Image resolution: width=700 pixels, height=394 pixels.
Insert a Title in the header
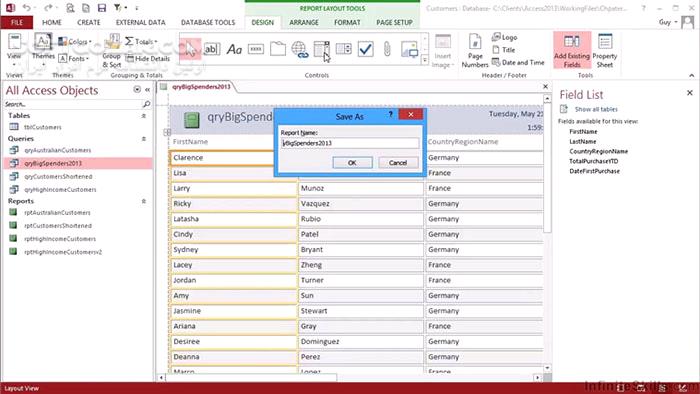coord(504,50)
